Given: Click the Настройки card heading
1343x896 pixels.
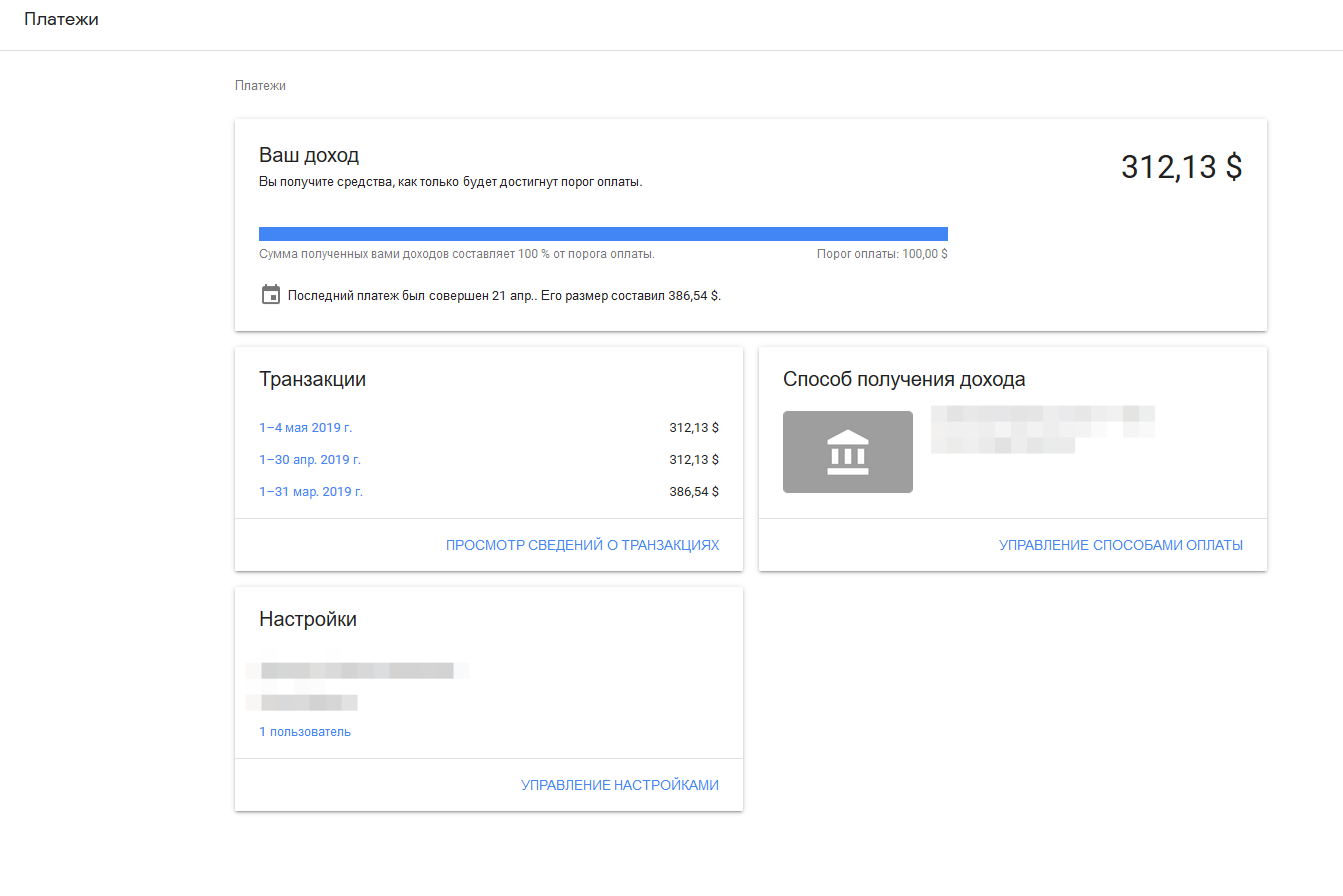Looking at the screenshot, I should (308, 619).
